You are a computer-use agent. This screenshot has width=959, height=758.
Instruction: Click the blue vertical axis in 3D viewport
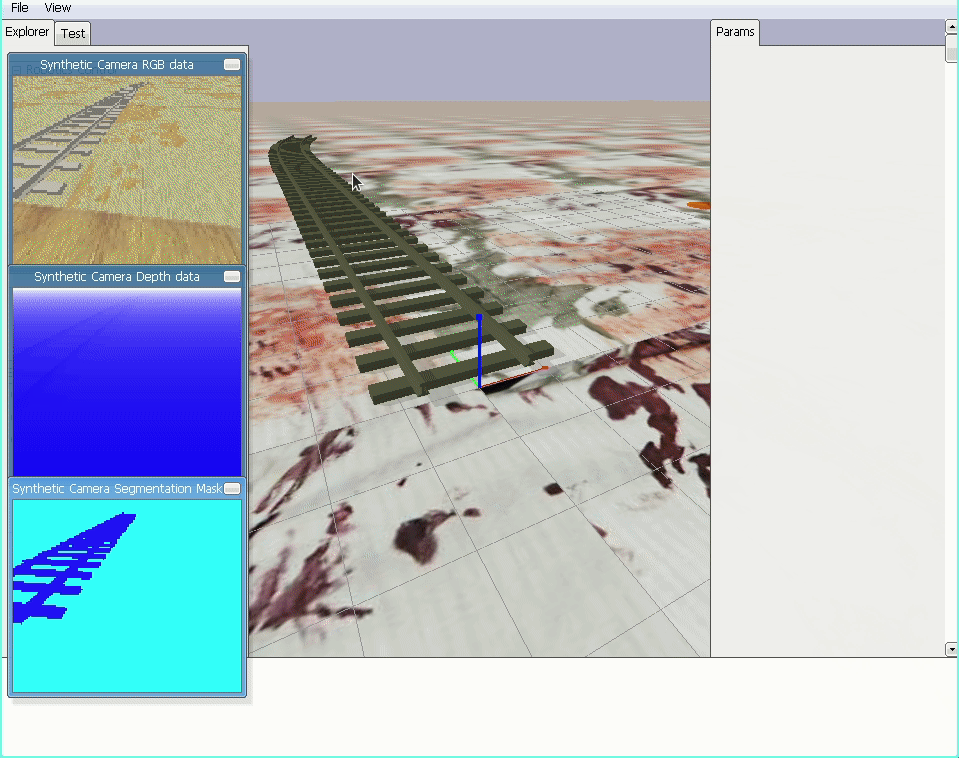[x=479, y=352]
